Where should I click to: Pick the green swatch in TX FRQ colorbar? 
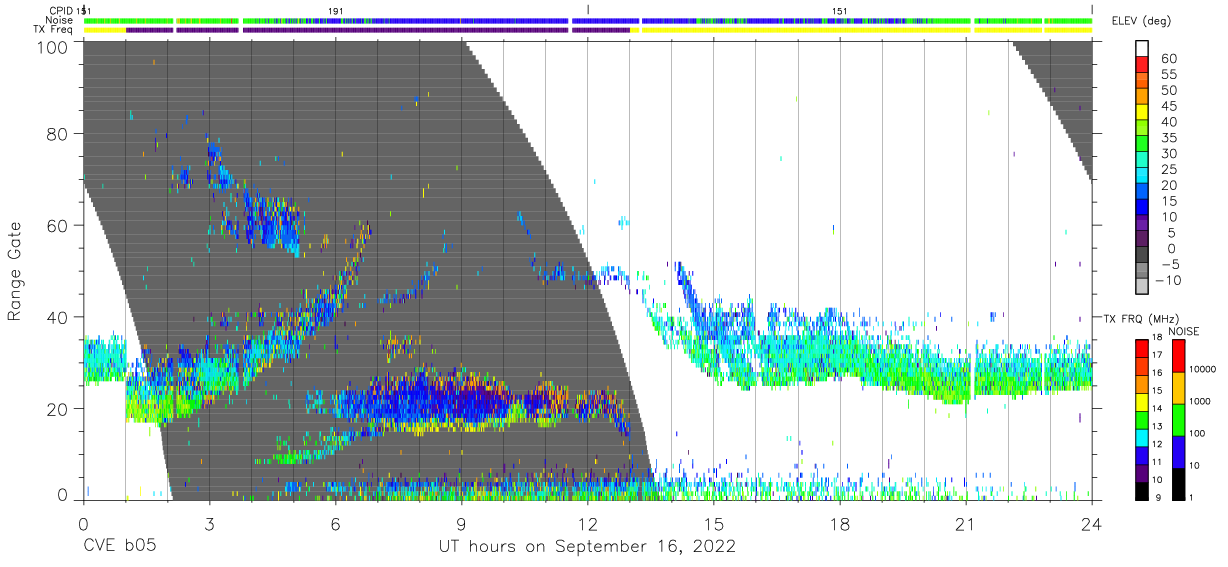(1142, 419)
